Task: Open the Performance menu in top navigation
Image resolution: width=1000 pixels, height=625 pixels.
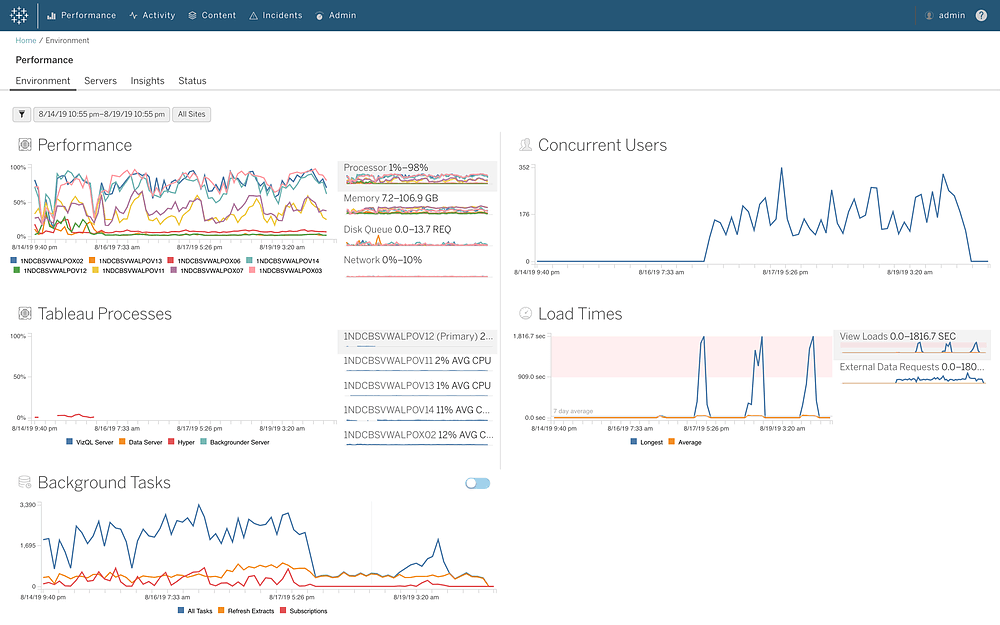Action: [82, 15]
